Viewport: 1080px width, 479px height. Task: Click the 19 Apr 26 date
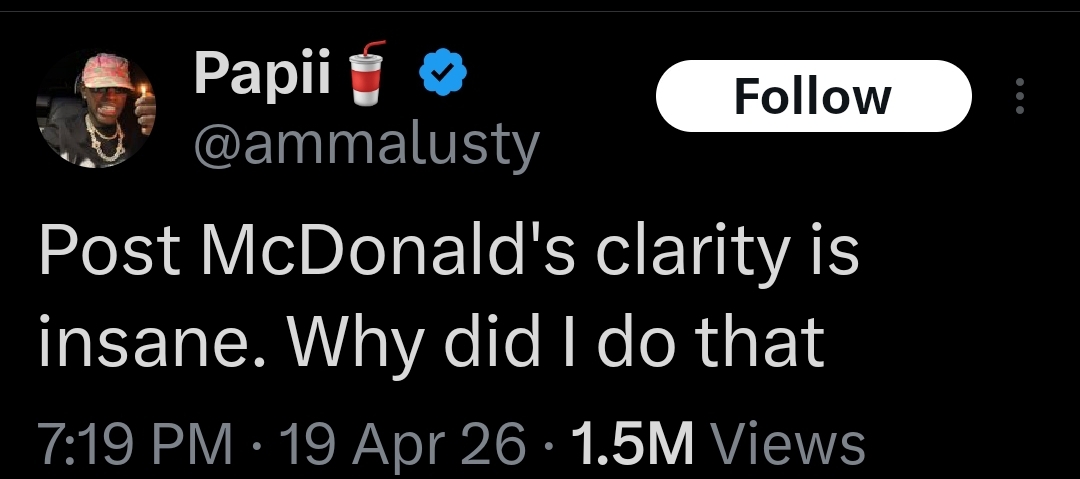[404, 444]
